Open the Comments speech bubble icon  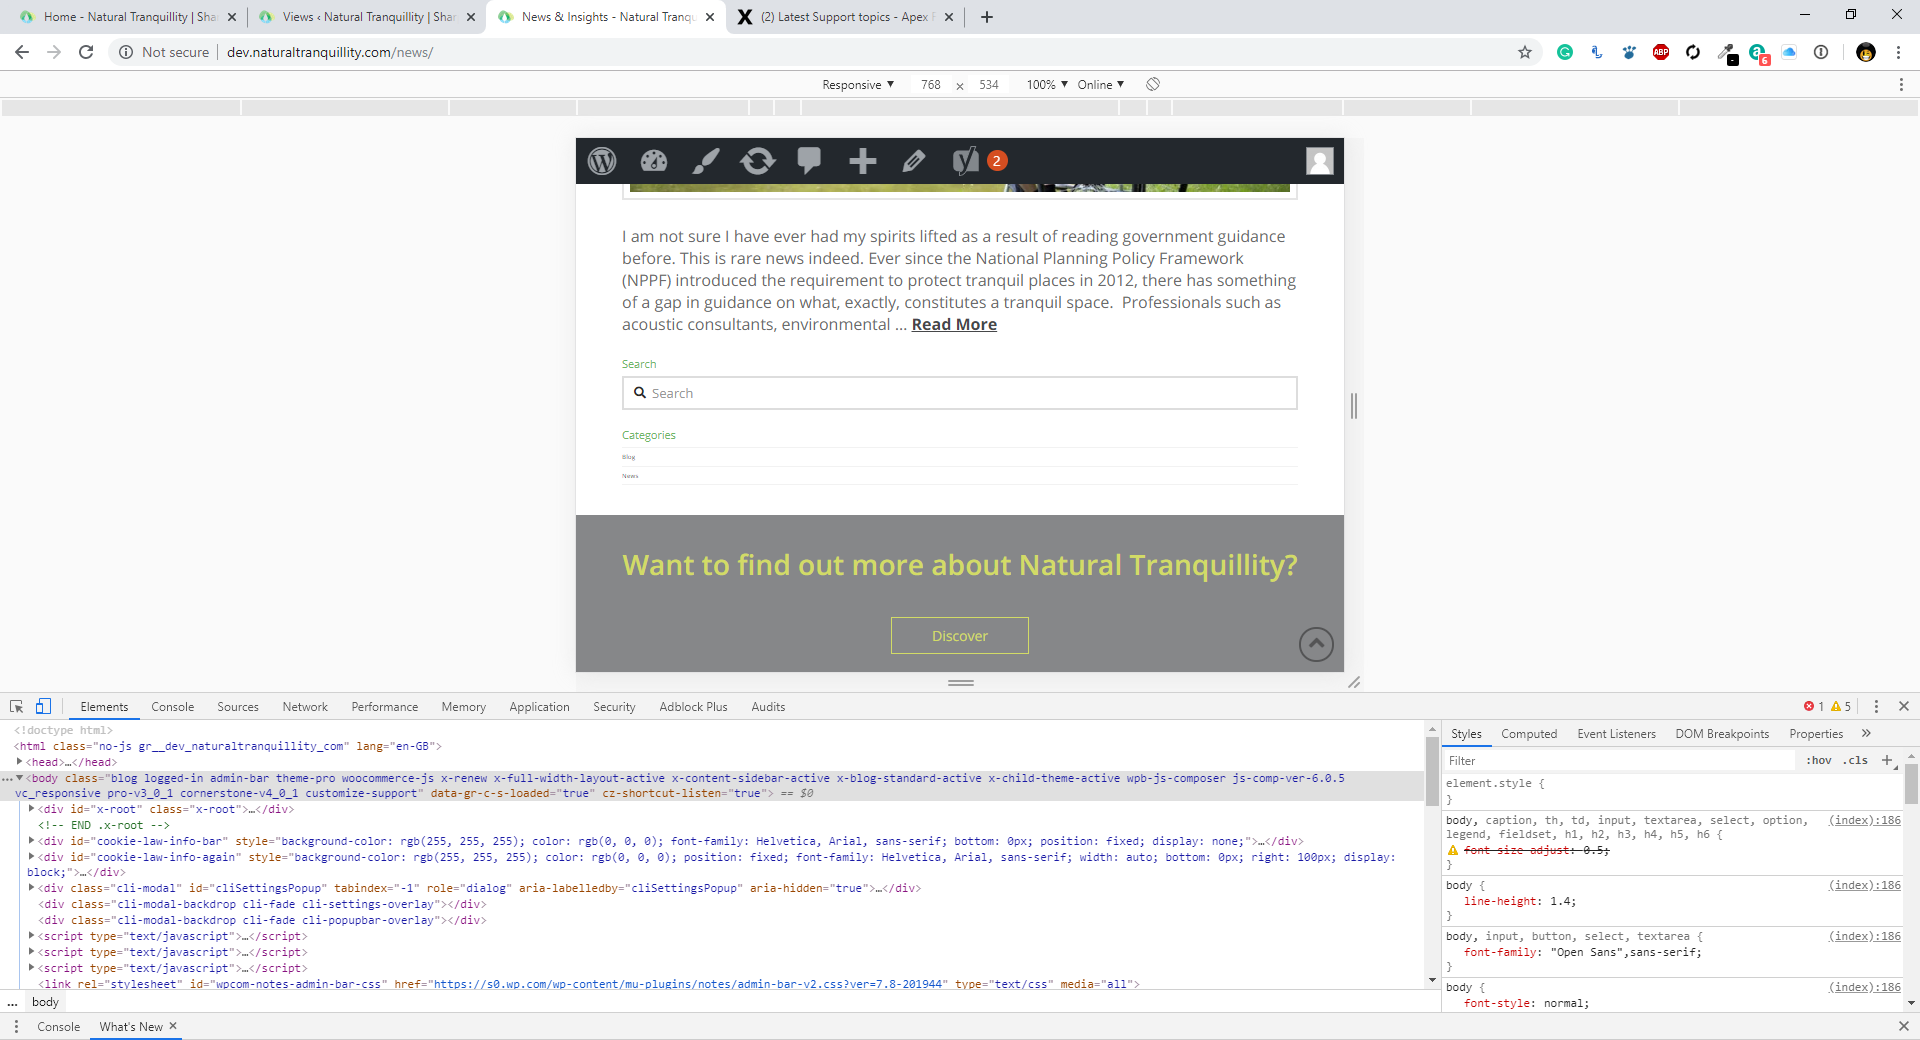[x=810, y=161]
